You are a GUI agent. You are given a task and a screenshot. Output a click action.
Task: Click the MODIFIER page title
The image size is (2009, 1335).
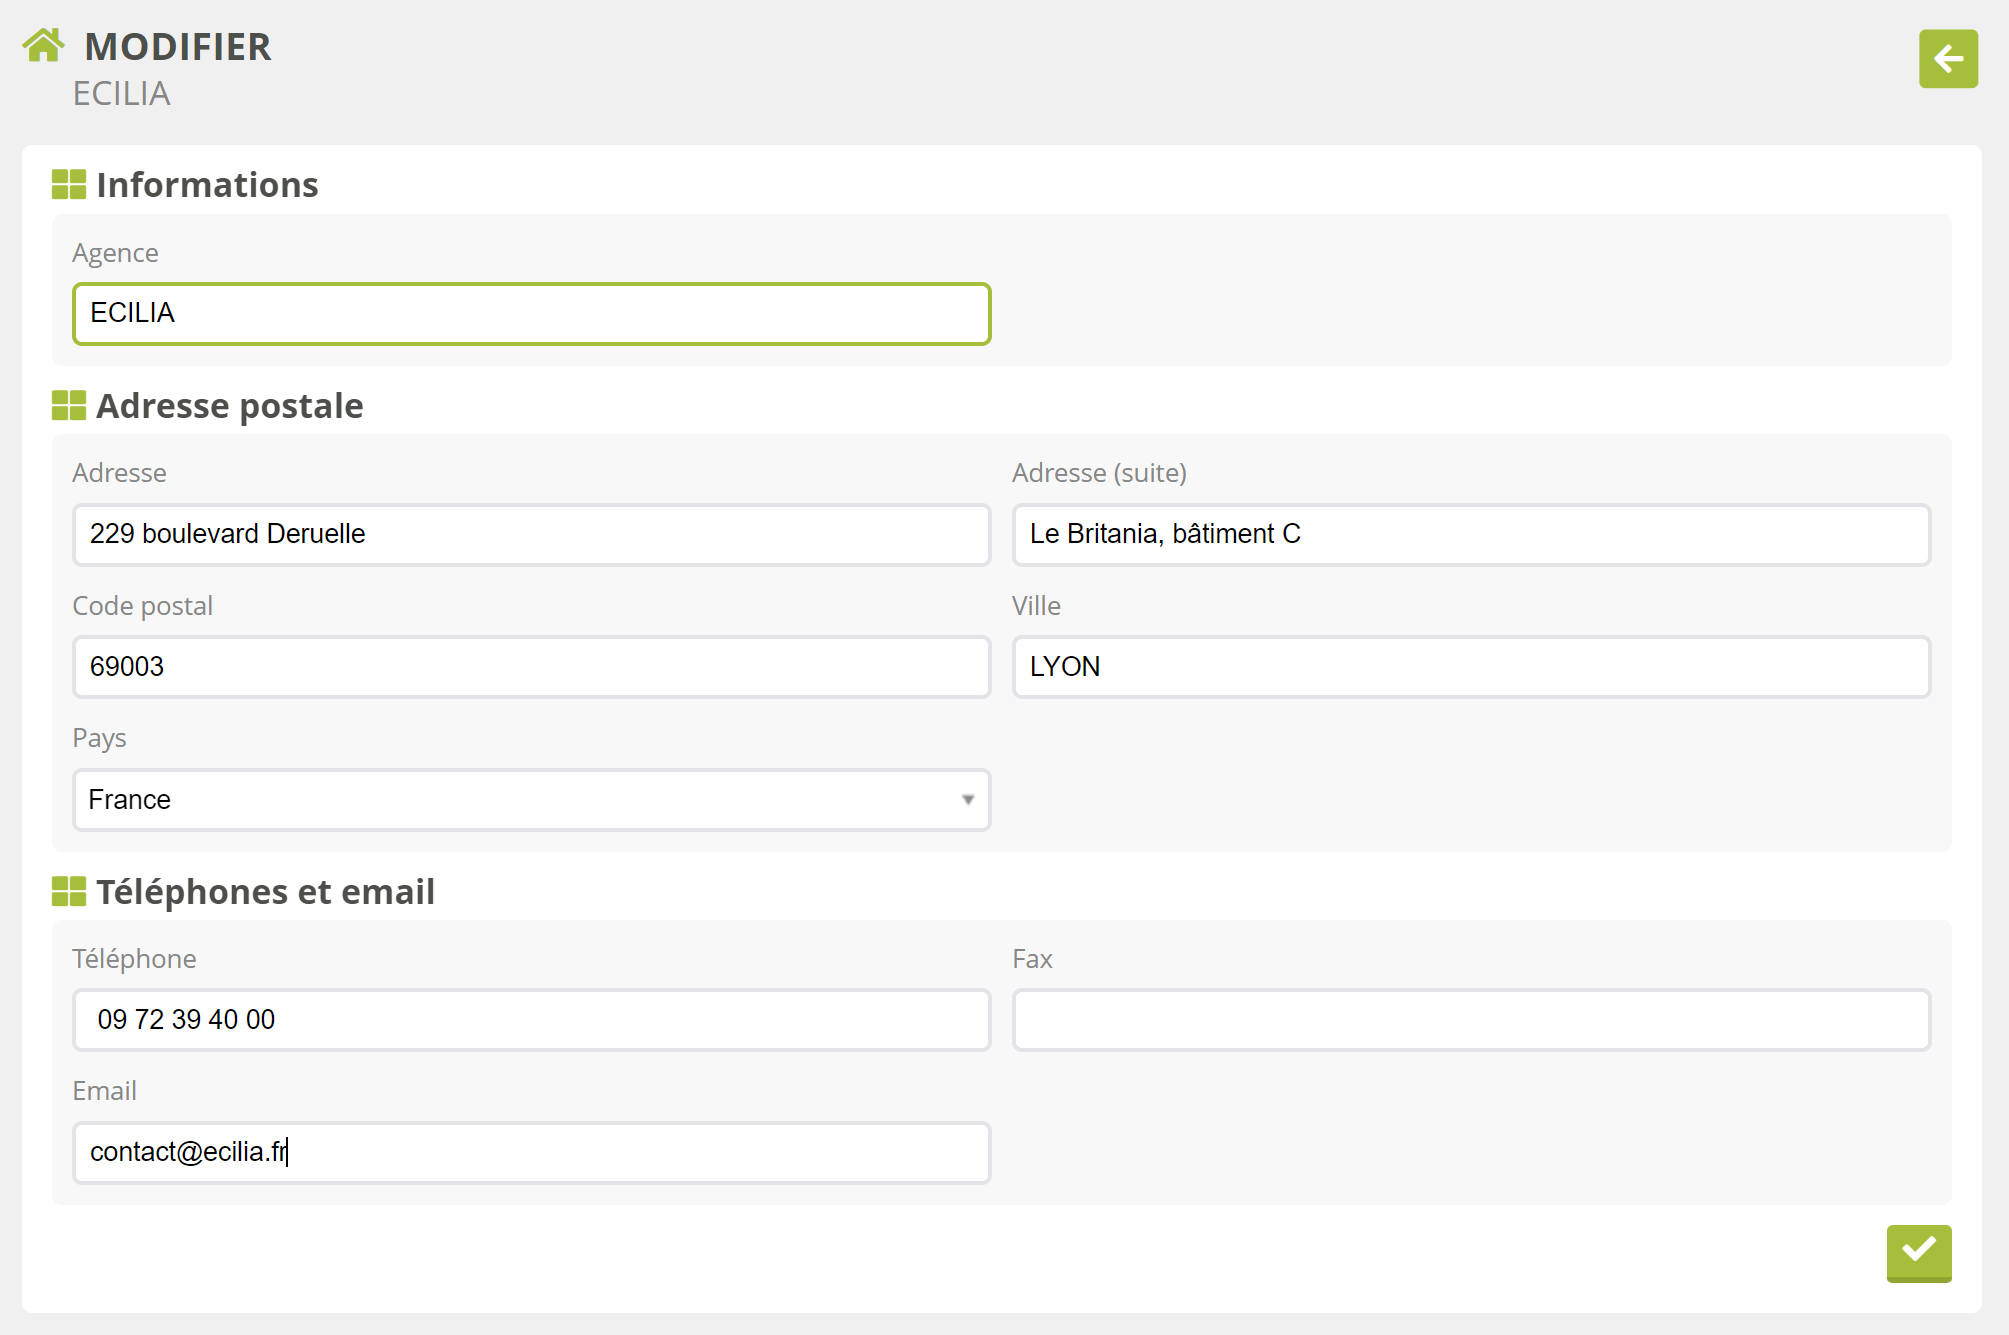(178, 47)
